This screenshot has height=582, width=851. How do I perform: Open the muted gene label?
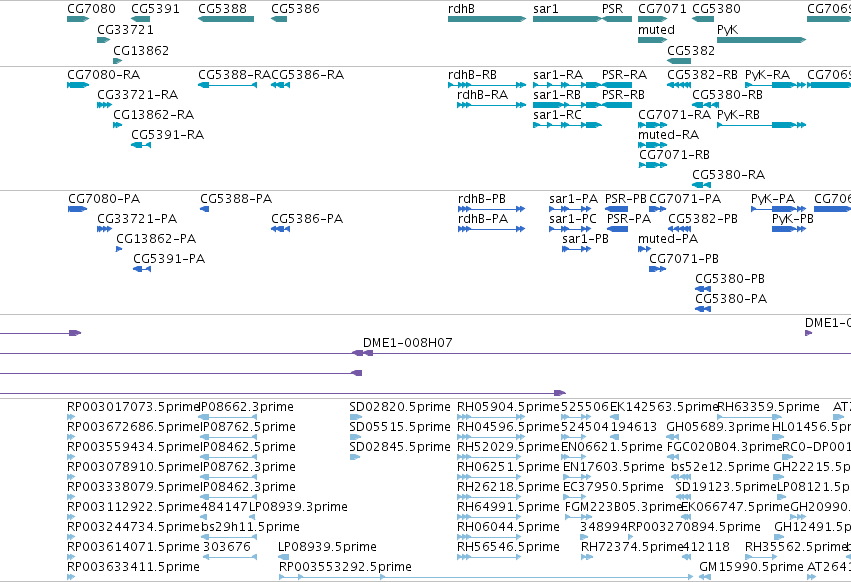click(656, 30)
